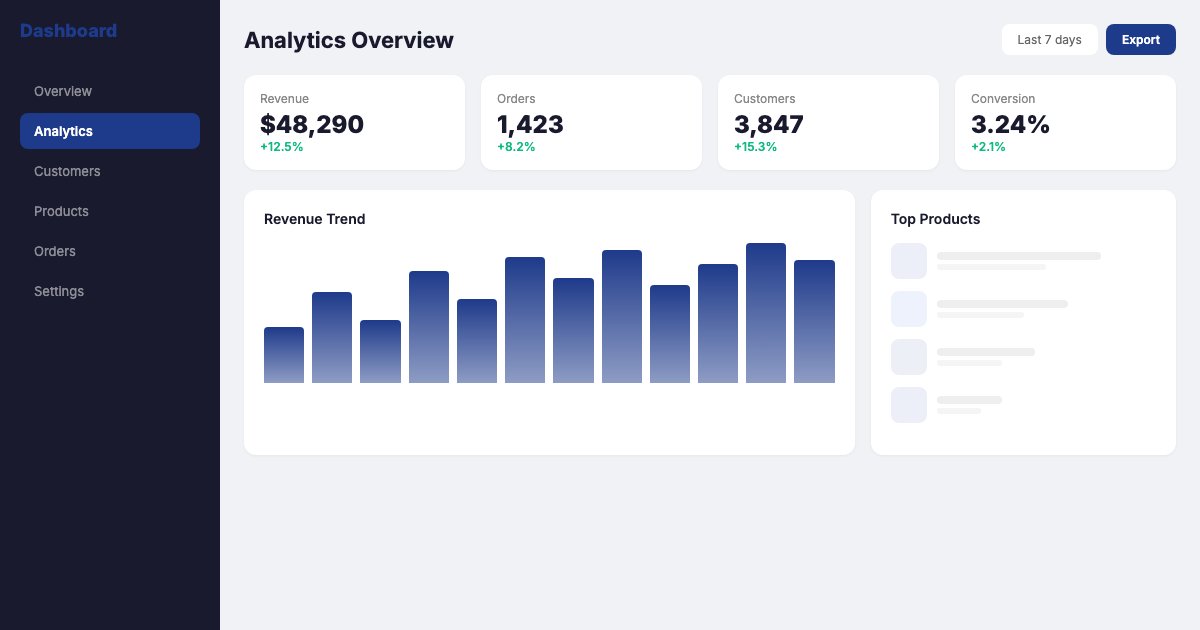The width and height of the screenshot is (1200, 630).
Task: Select the second Top Products thumbnail
Action: pos(909,309)
